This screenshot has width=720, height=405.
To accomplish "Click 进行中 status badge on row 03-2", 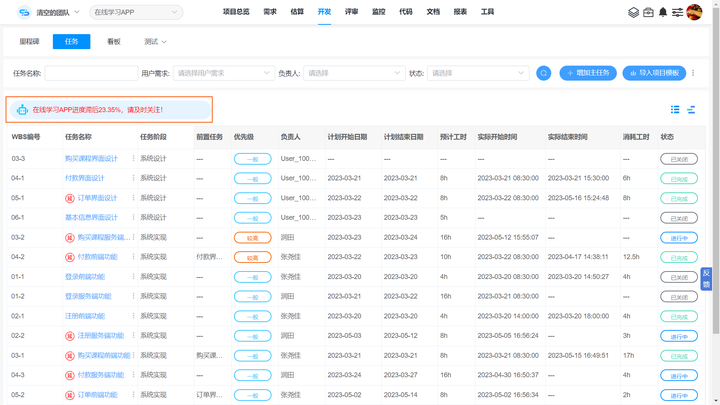I will 679,238.
